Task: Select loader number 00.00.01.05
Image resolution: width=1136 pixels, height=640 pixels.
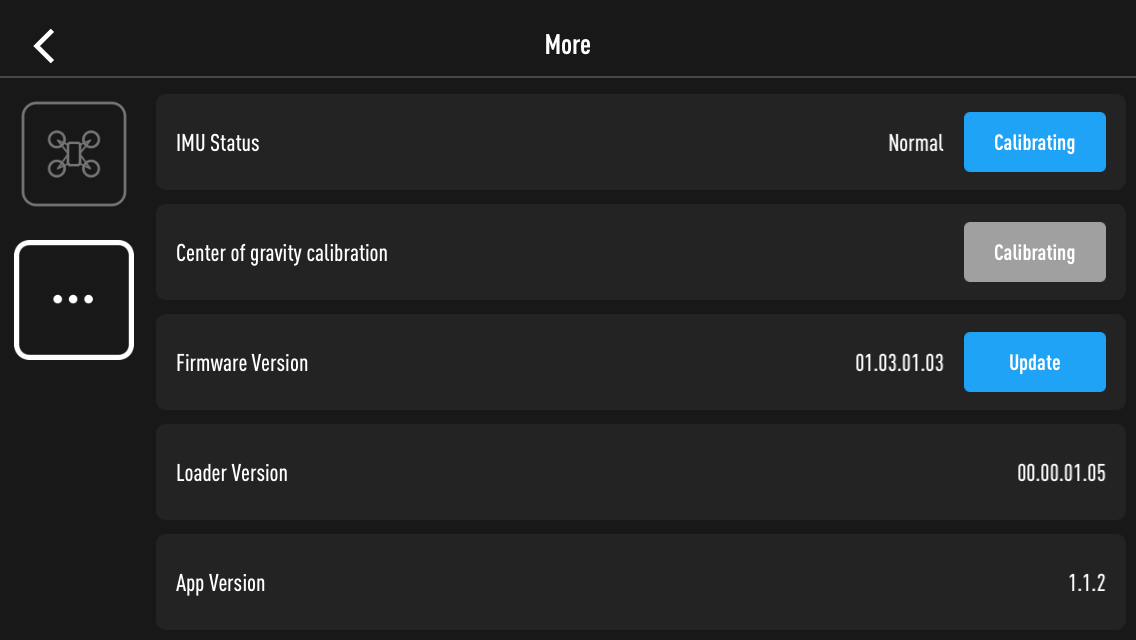Action: [x=1061, y=473]
